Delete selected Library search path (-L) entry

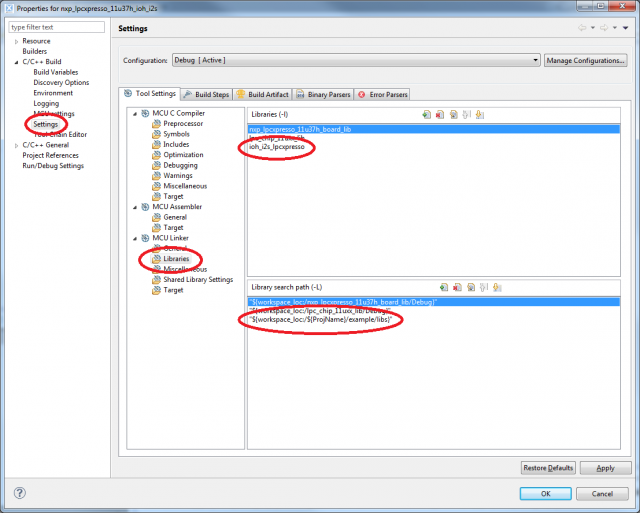[457, 287]
